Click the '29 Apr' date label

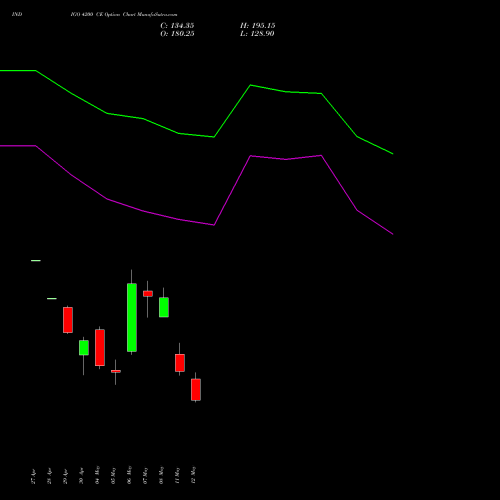65,477
